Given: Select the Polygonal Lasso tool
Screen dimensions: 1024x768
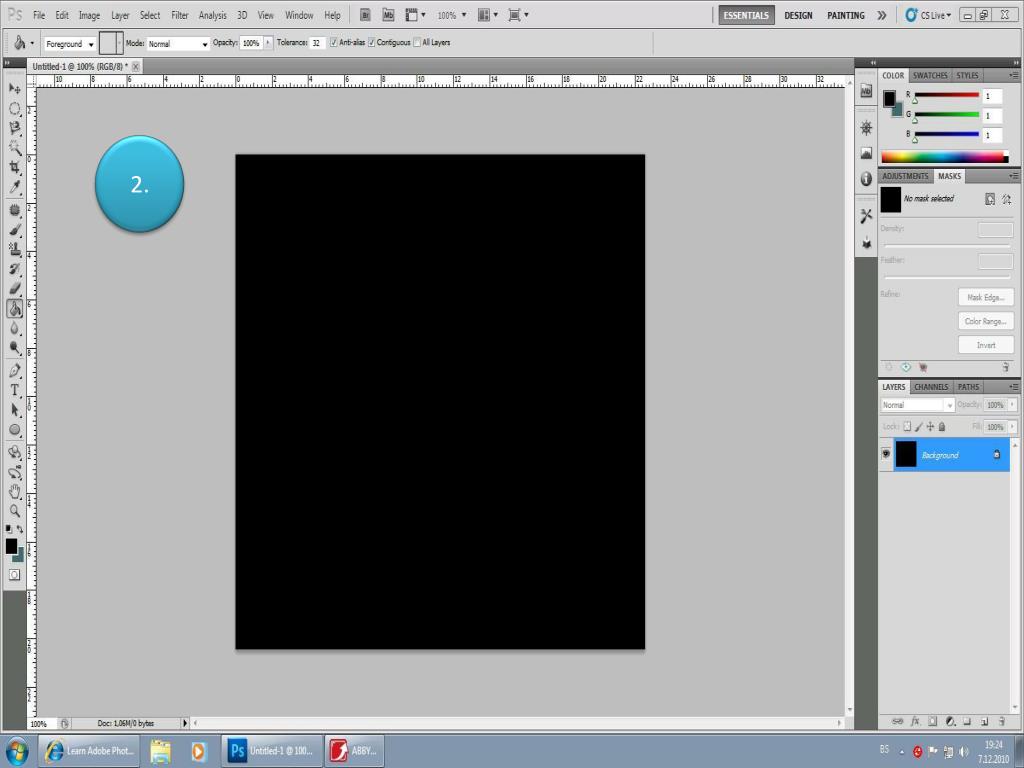Looking at the screenshot, I should [14, 128].
